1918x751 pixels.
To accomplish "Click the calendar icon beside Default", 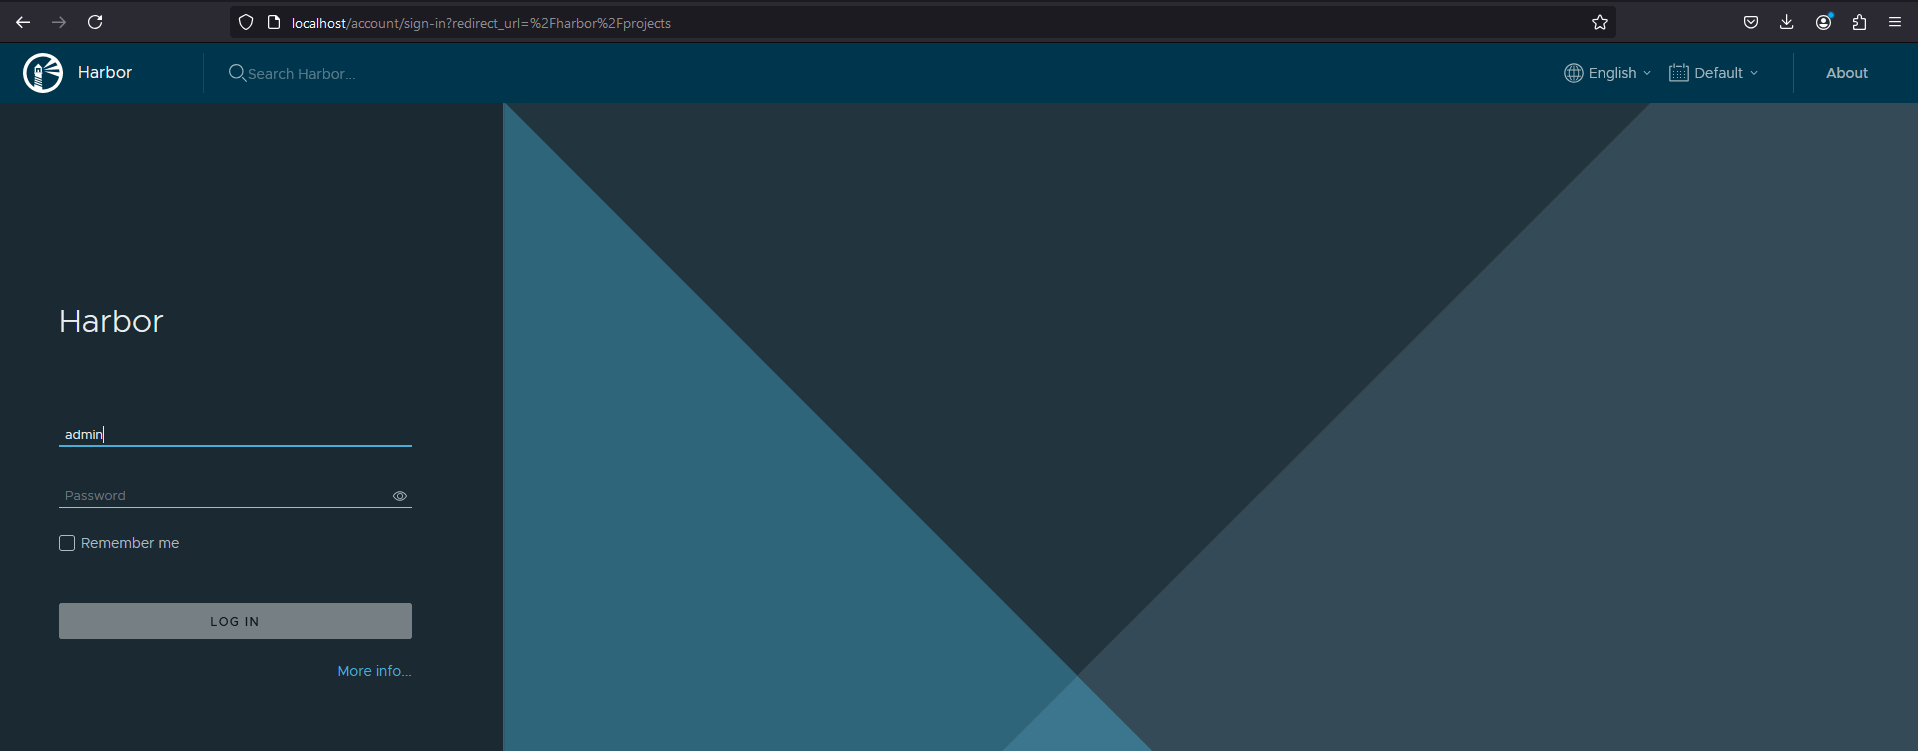I will [x=1679, y=73].
